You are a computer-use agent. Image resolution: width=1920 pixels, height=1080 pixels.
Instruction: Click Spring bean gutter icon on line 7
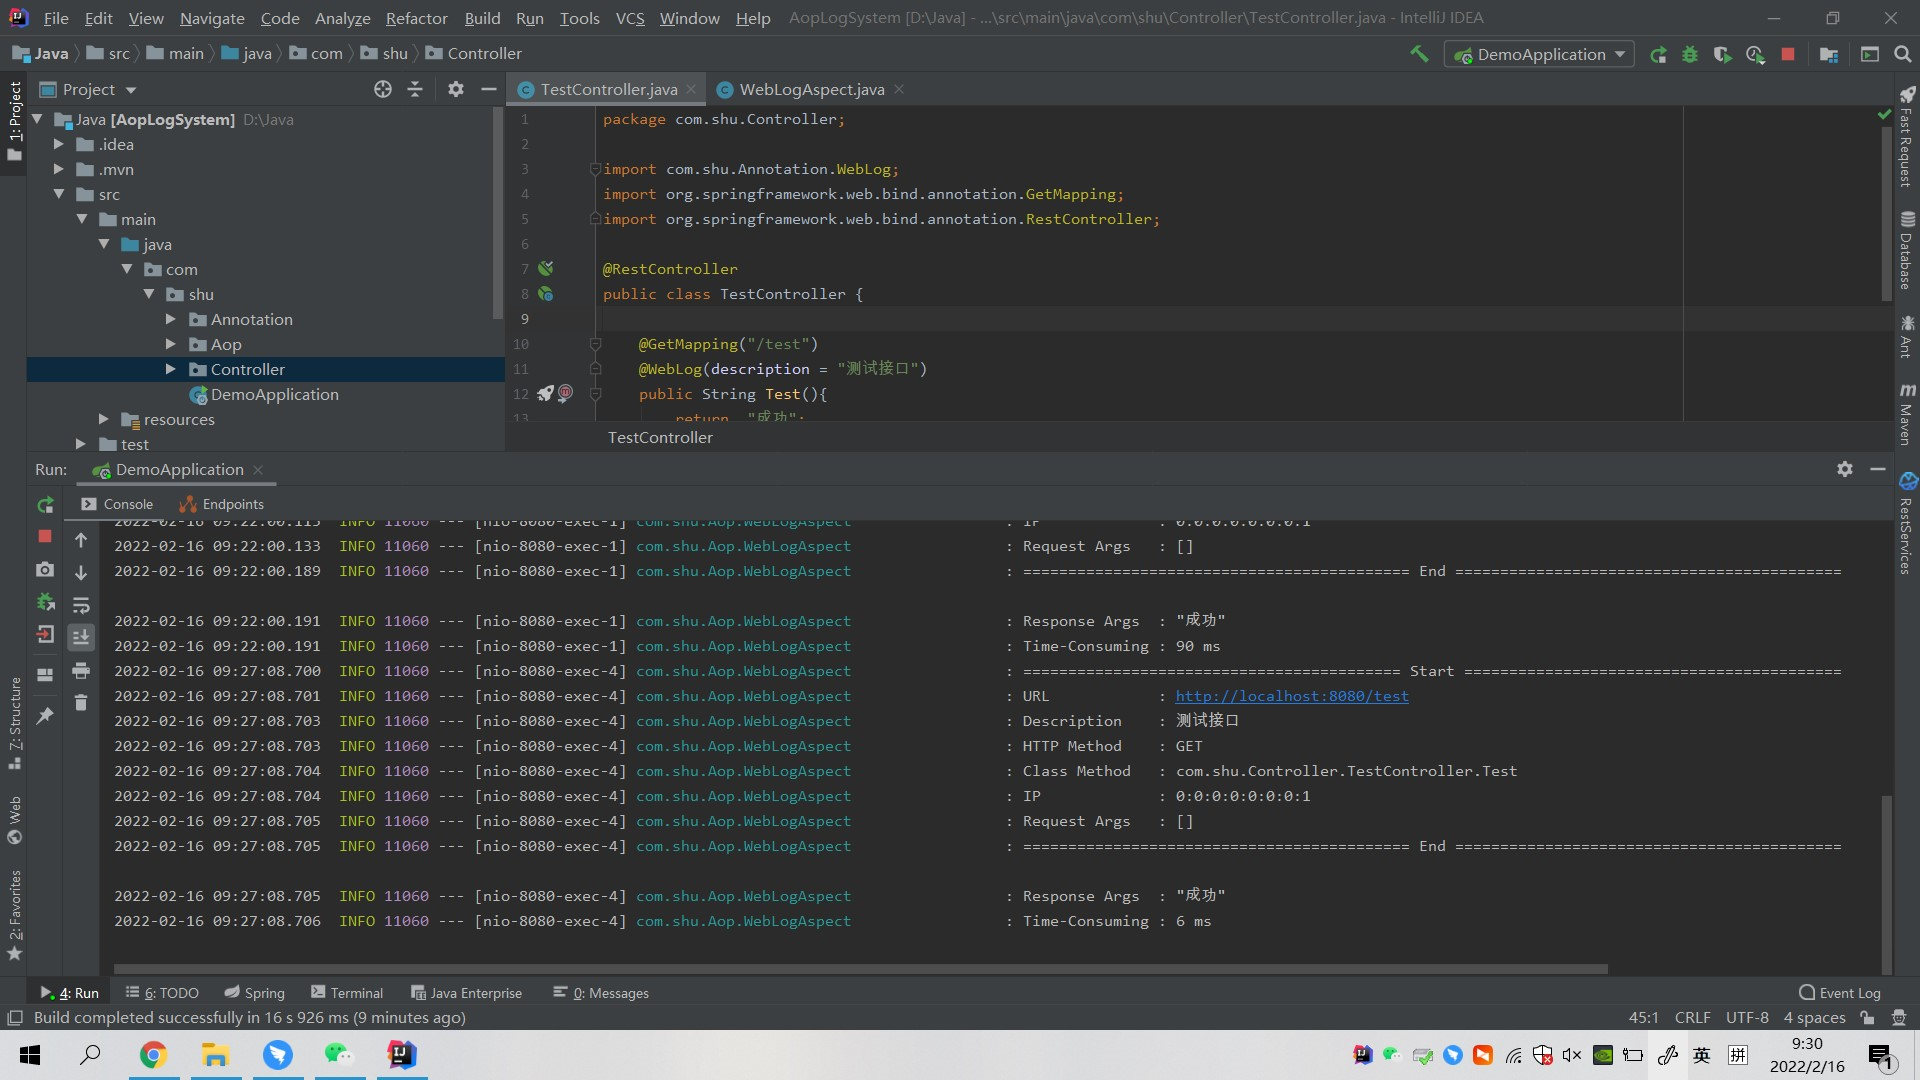545,268
